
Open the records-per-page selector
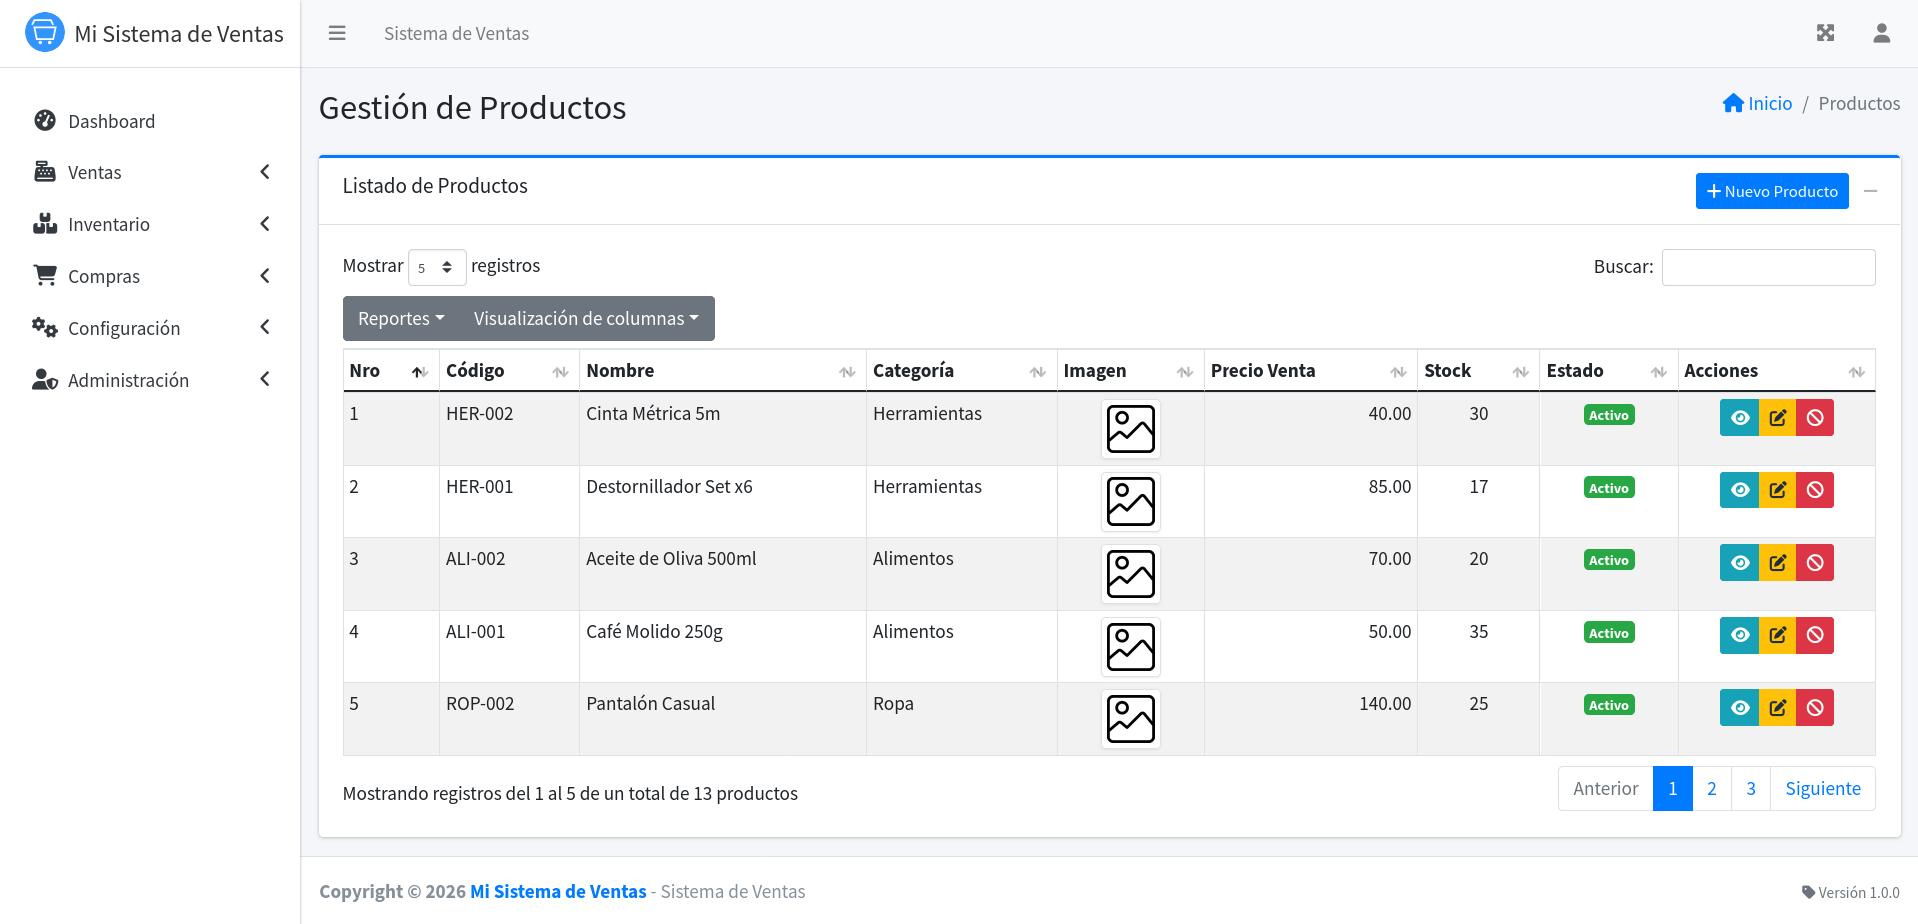point(437,267)
